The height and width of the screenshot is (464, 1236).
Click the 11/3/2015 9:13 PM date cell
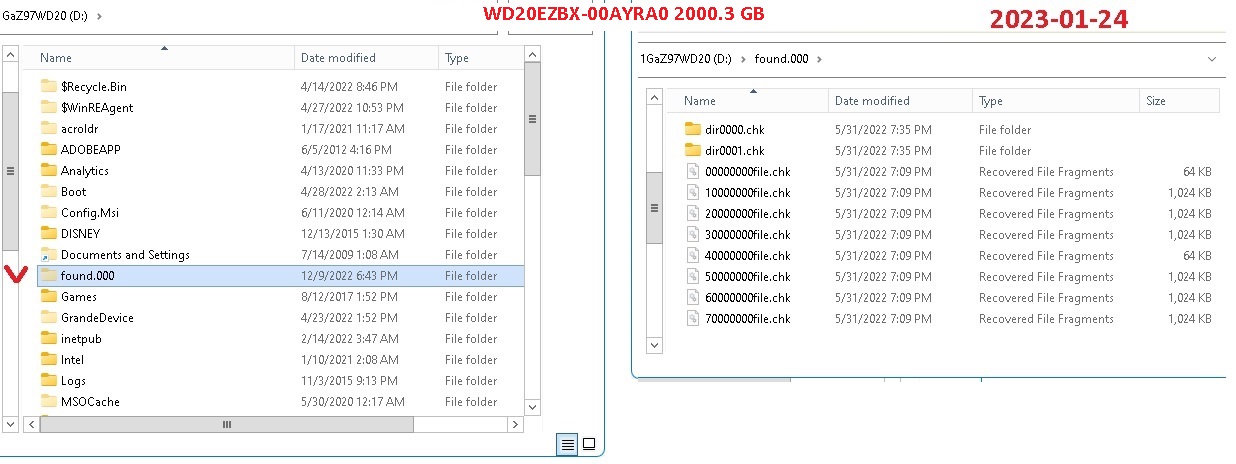click(x=349, y=381)
